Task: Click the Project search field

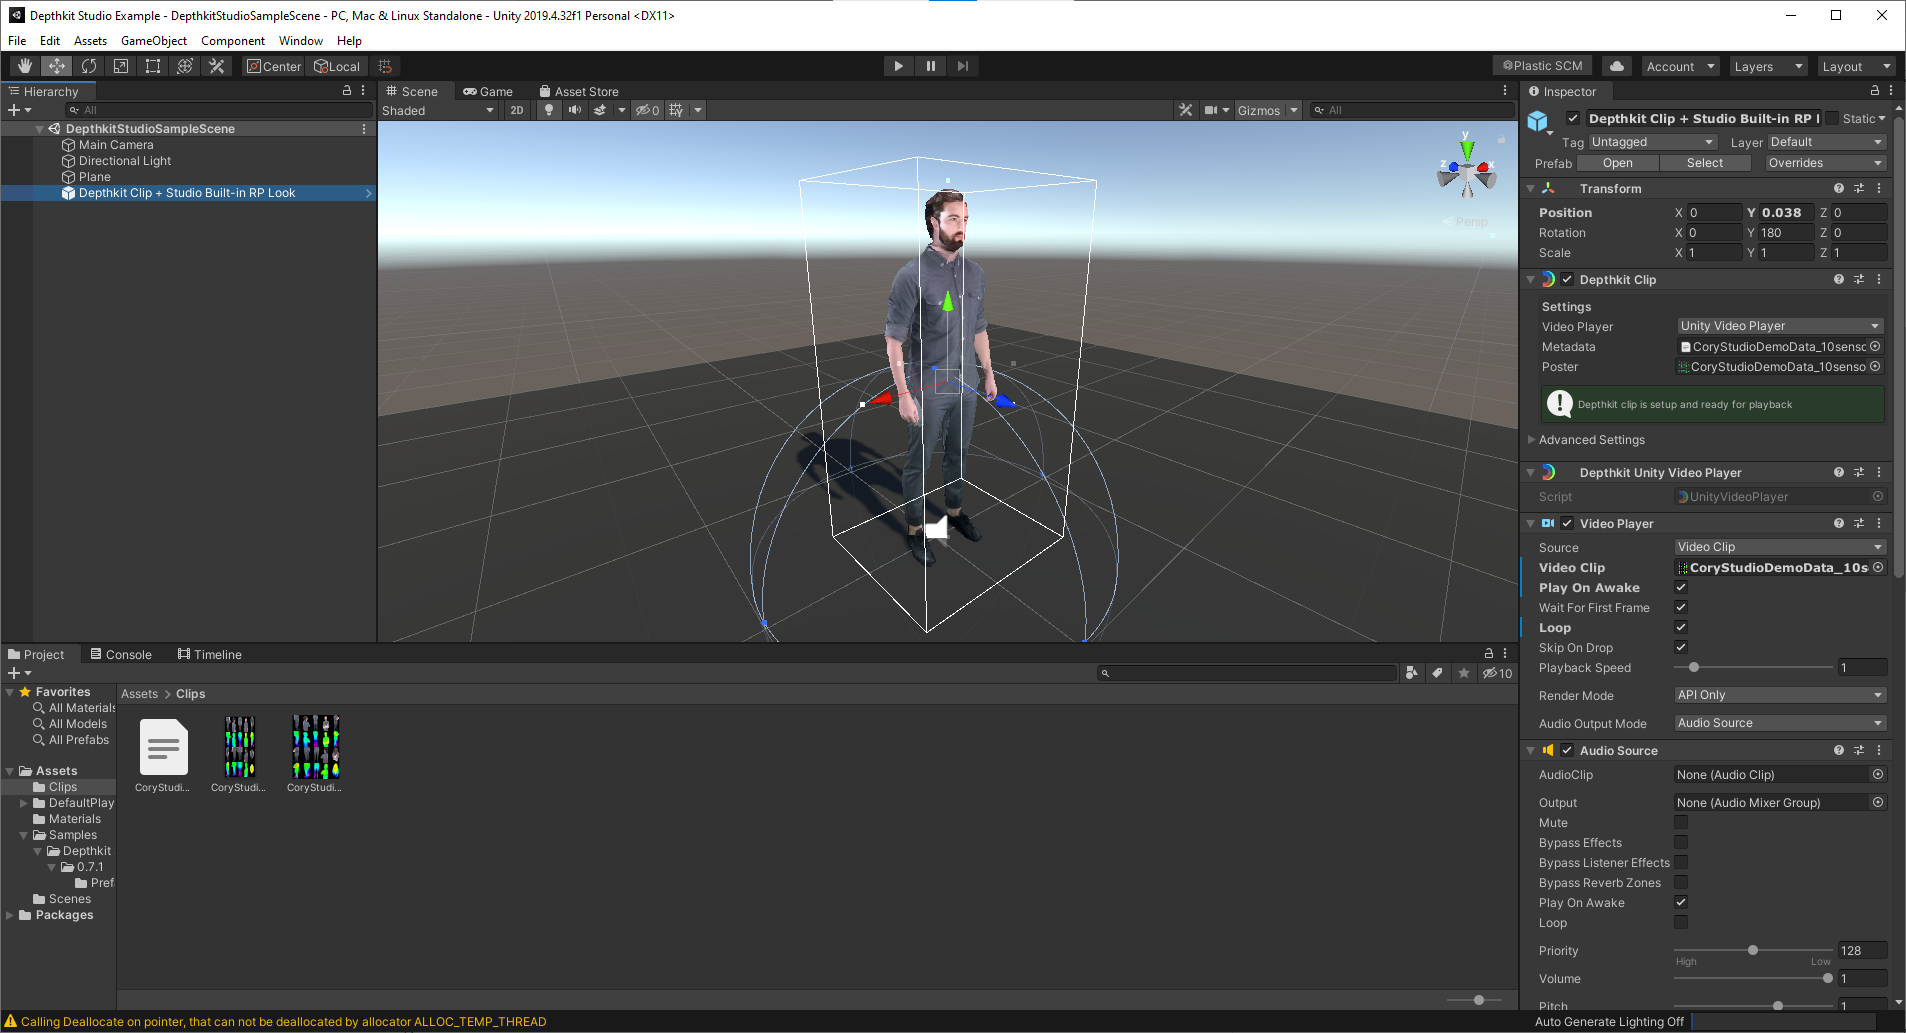Action: point(1246,674)
